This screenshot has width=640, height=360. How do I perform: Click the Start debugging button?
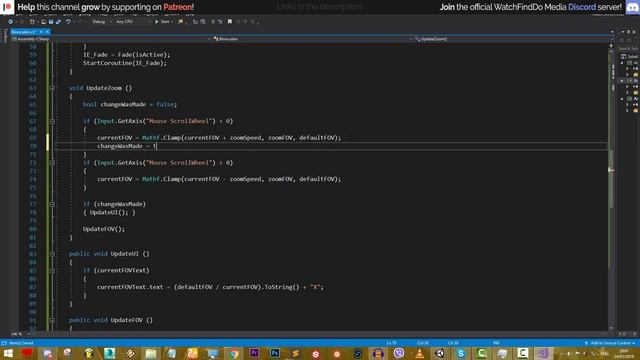pos(162,22)
